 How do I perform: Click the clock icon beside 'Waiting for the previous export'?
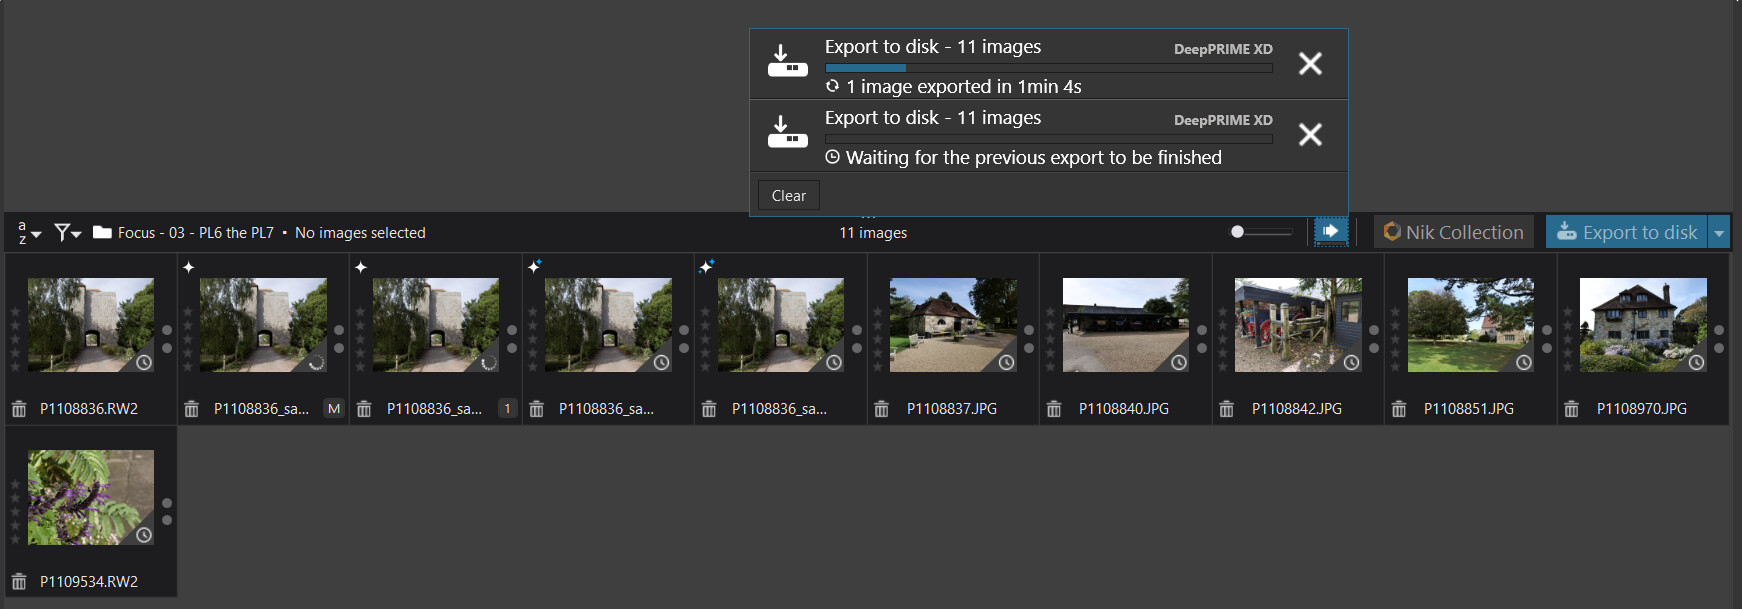pyautogui.click(x=832, y=157)
